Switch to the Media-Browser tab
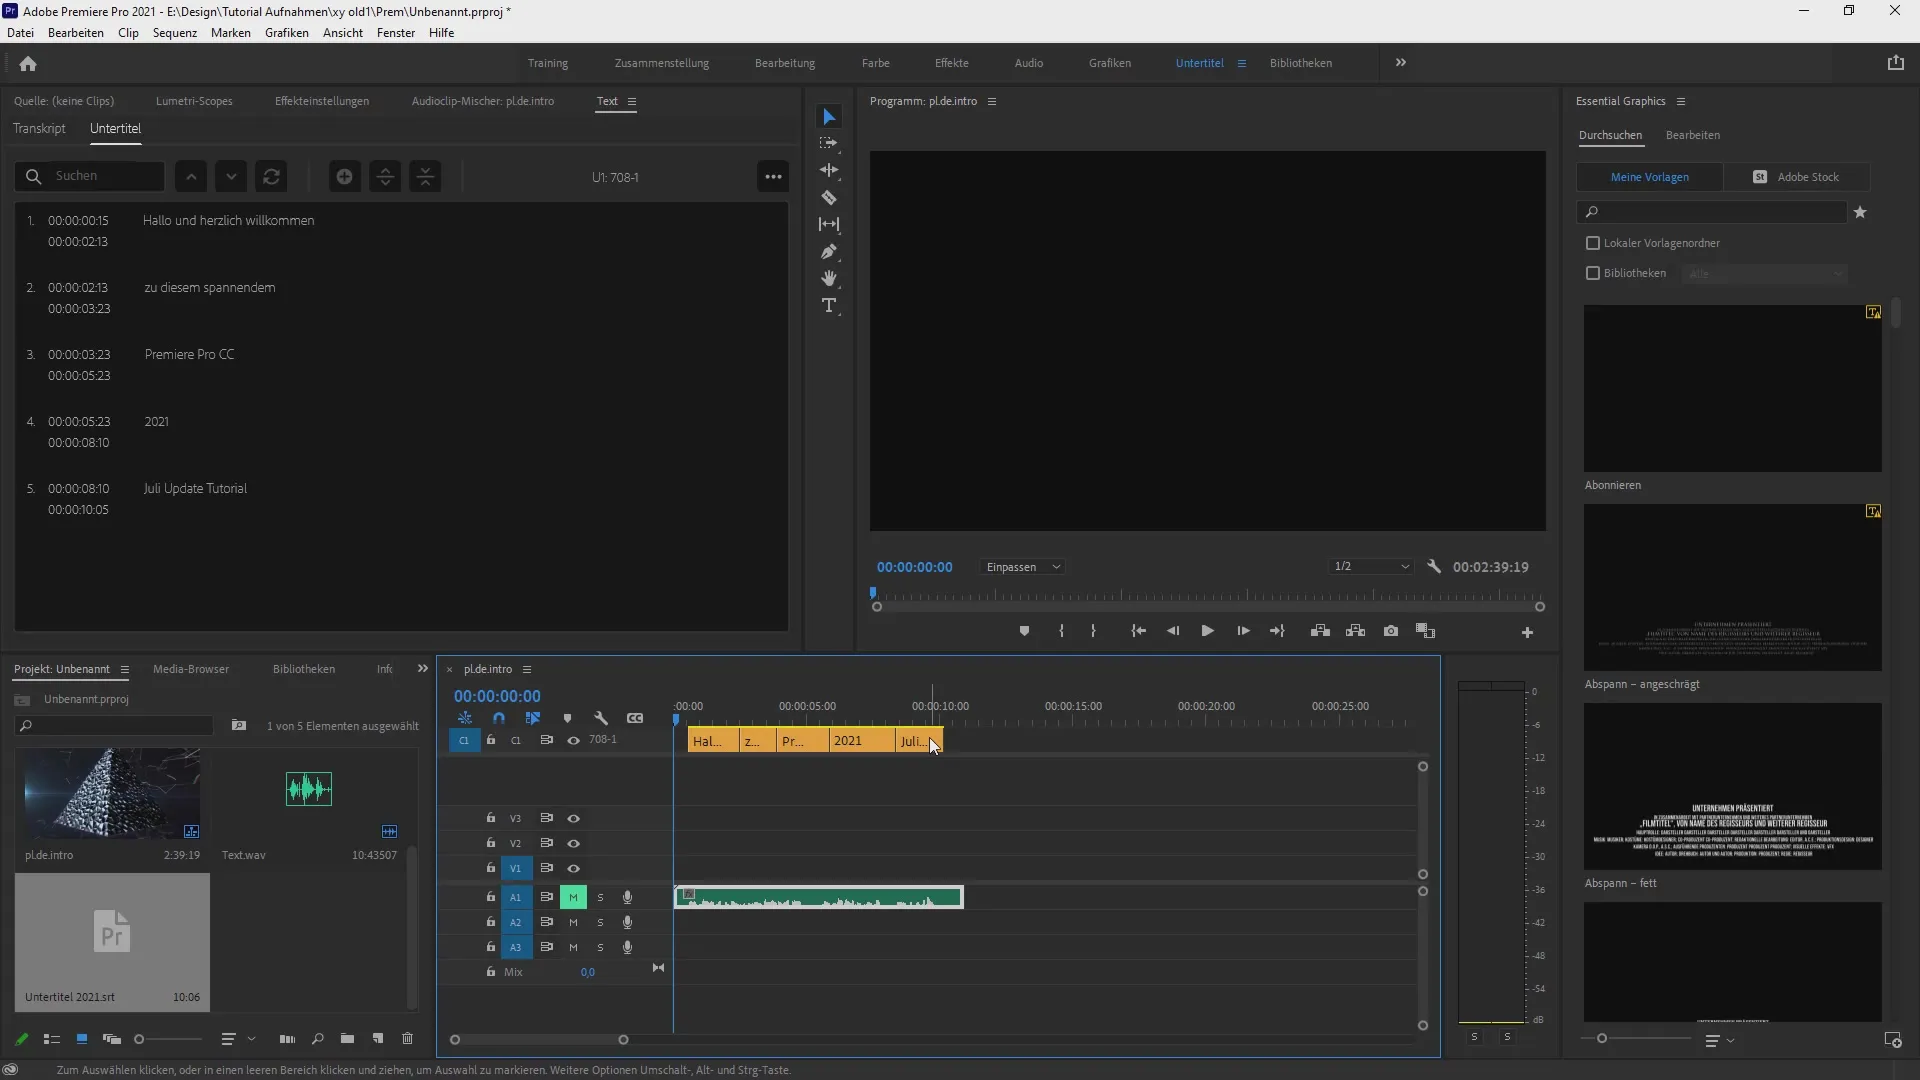The image size is (1920, 1080). (x=191, y=669)
